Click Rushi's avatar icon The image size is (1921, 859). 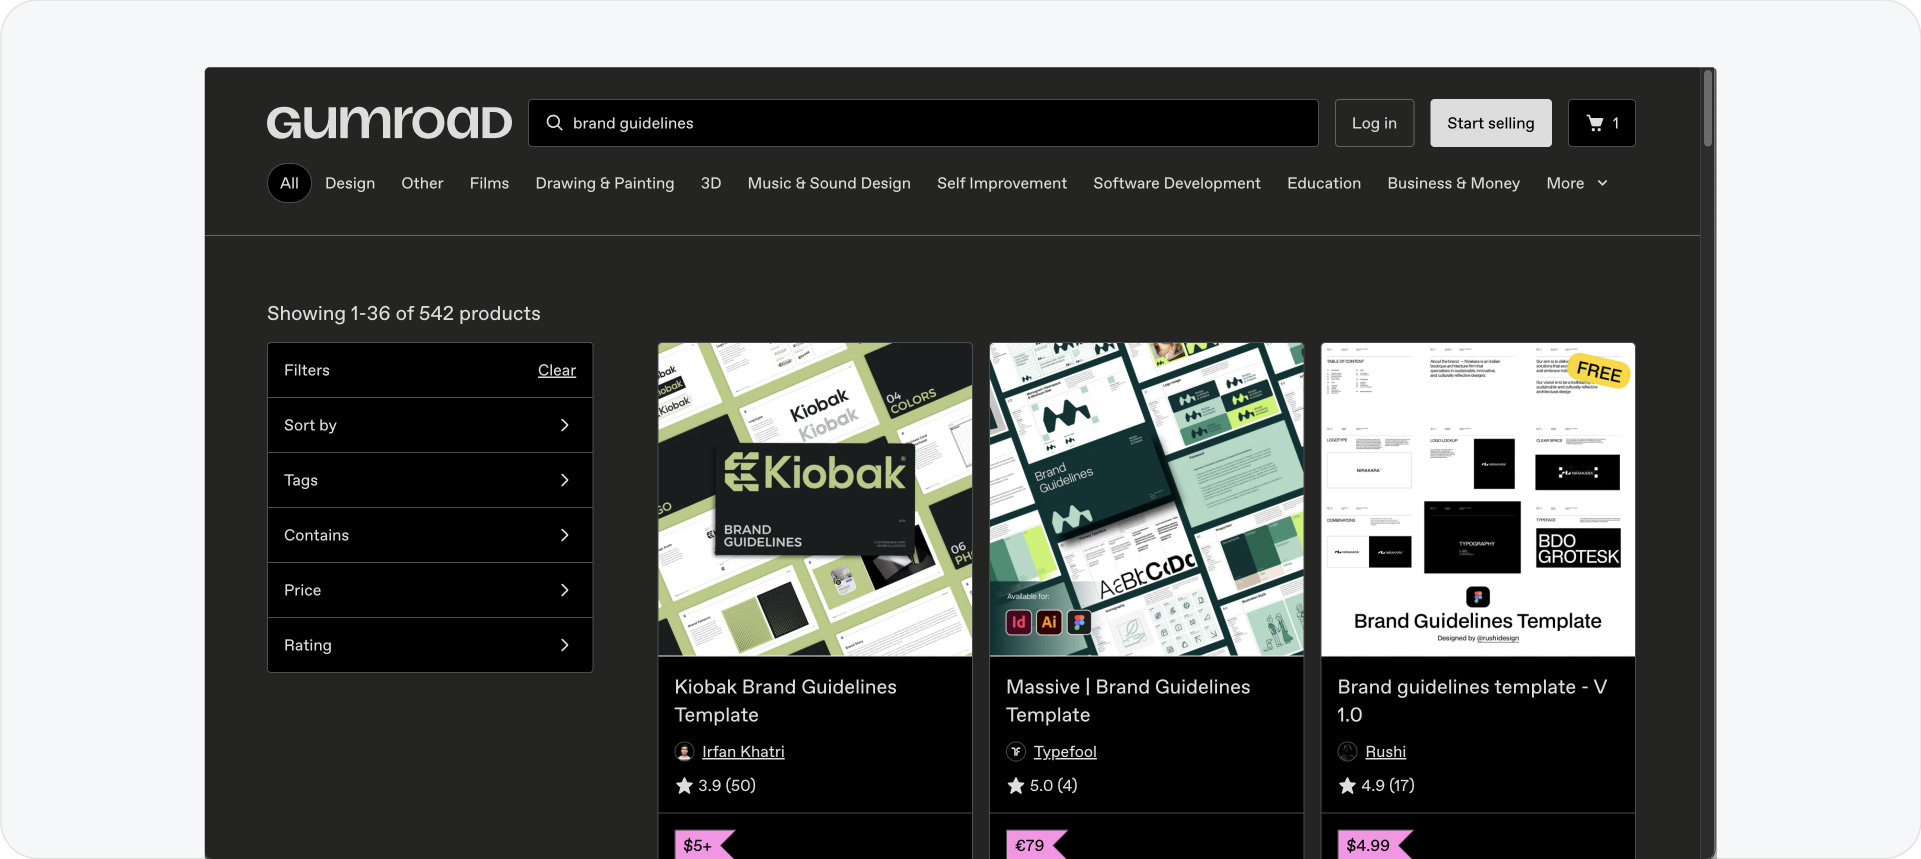(1347, 751)
